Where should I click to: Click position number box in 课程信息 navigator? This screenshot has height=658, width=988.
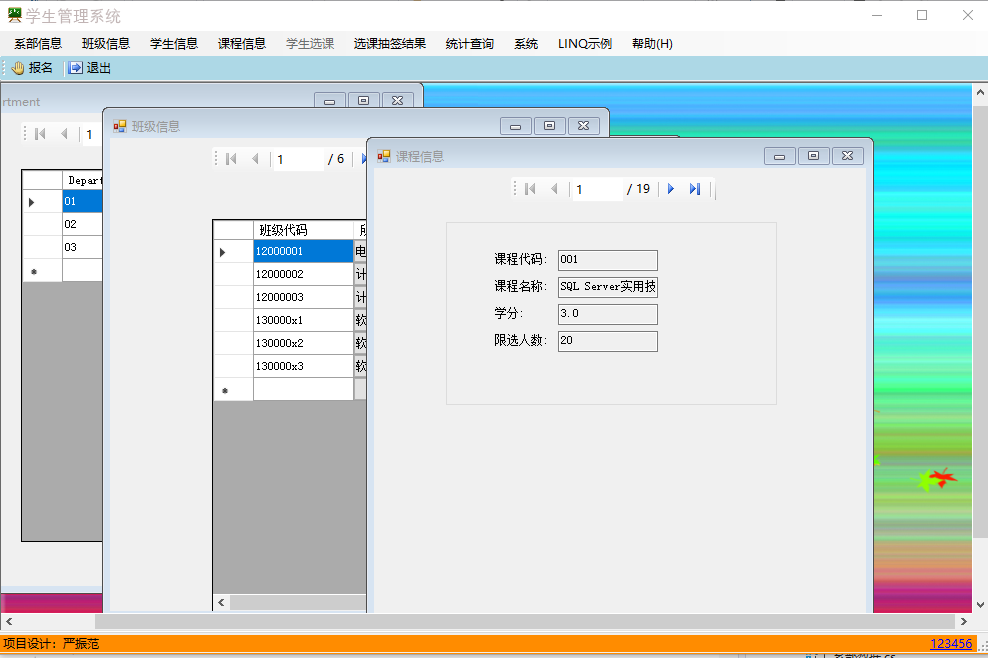[x=597, y=189]
